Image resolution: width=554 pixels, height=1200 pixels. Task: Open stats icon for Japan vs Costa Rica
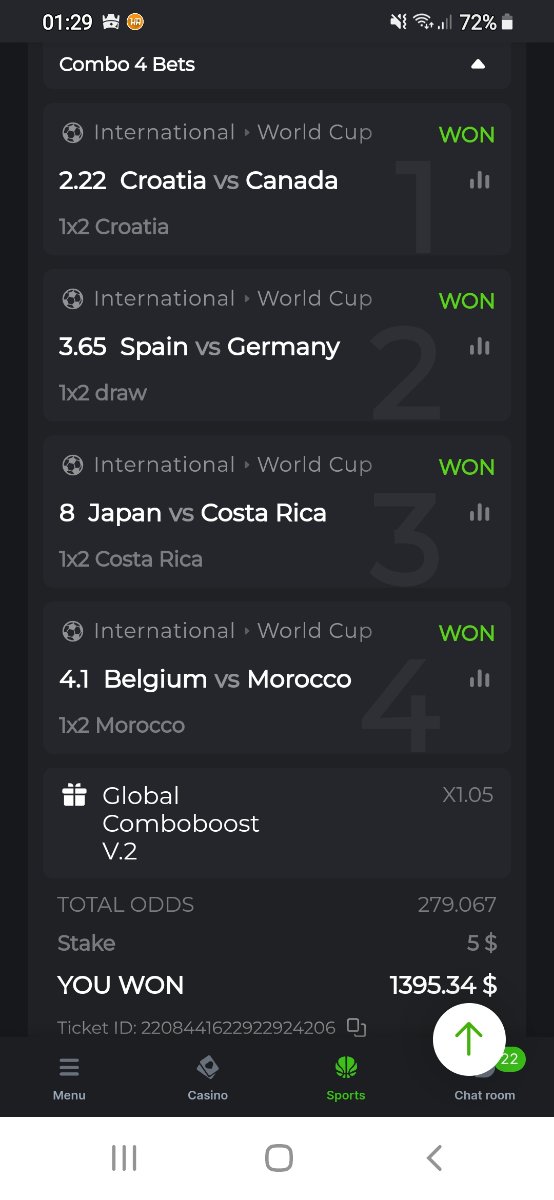click(x=480, y=512)
